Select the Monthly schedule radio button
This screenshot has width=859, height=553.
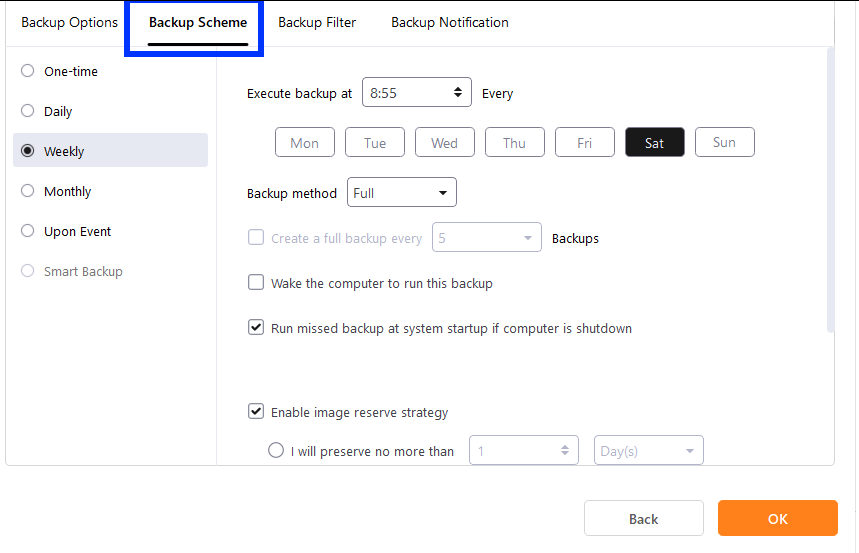click(x=27, y=191)
